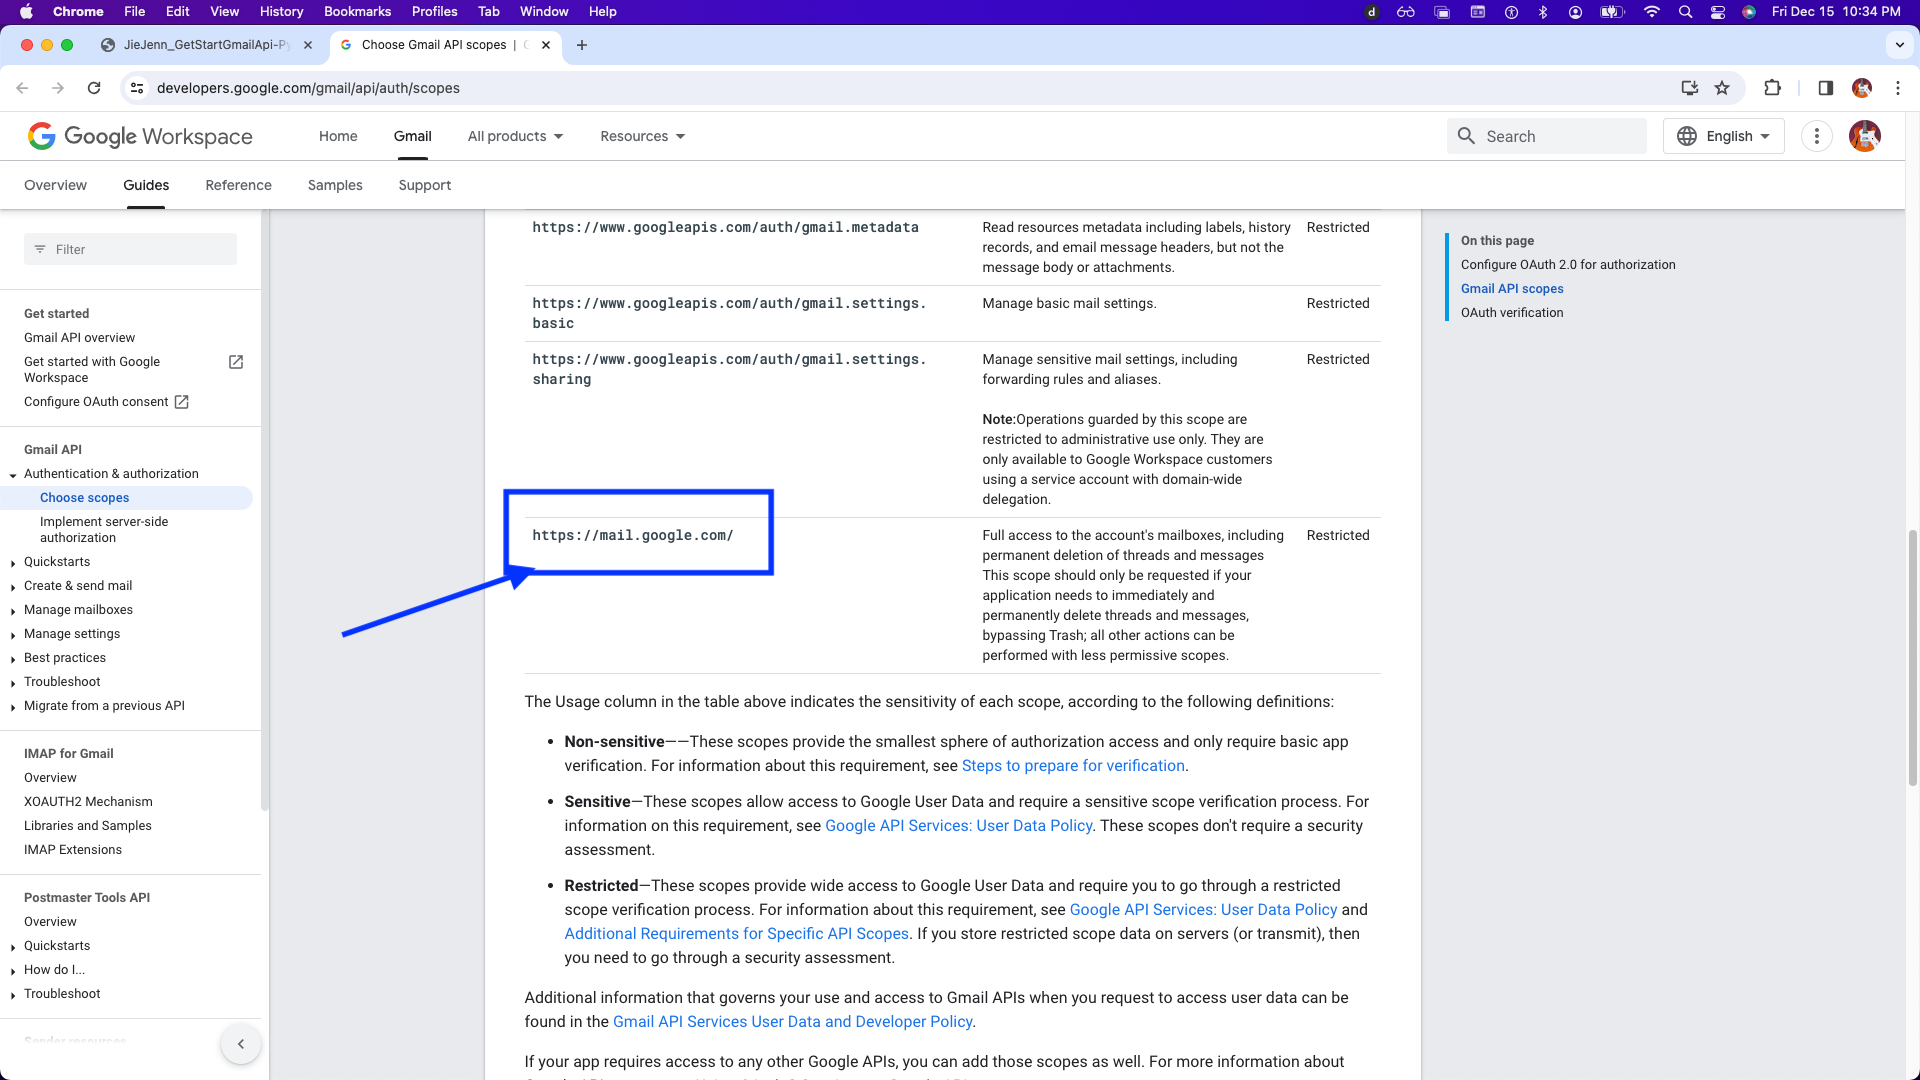This screenshot has height=1080, width=1920.
Task: Open the macOS Control Center icon
Action: (x=1718, y=12)
